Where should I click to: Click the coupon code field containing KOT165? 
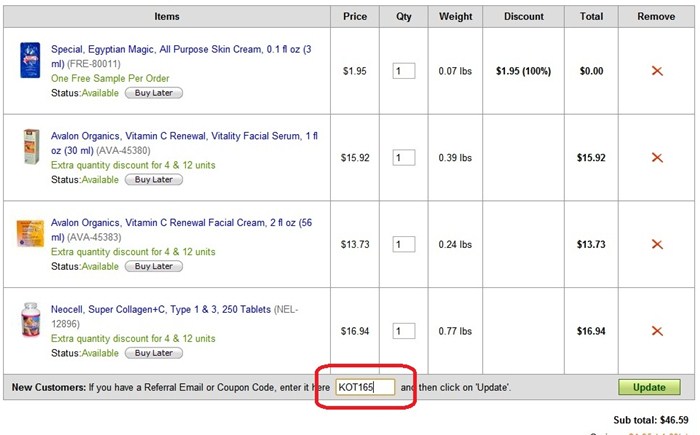(365, 387)
